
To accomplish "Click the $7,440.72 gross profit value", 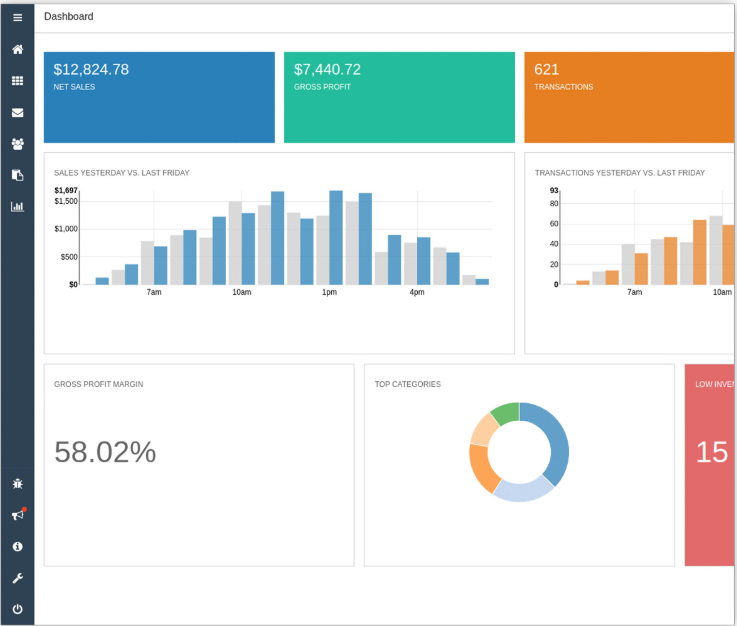I will [x=327, y=70].
